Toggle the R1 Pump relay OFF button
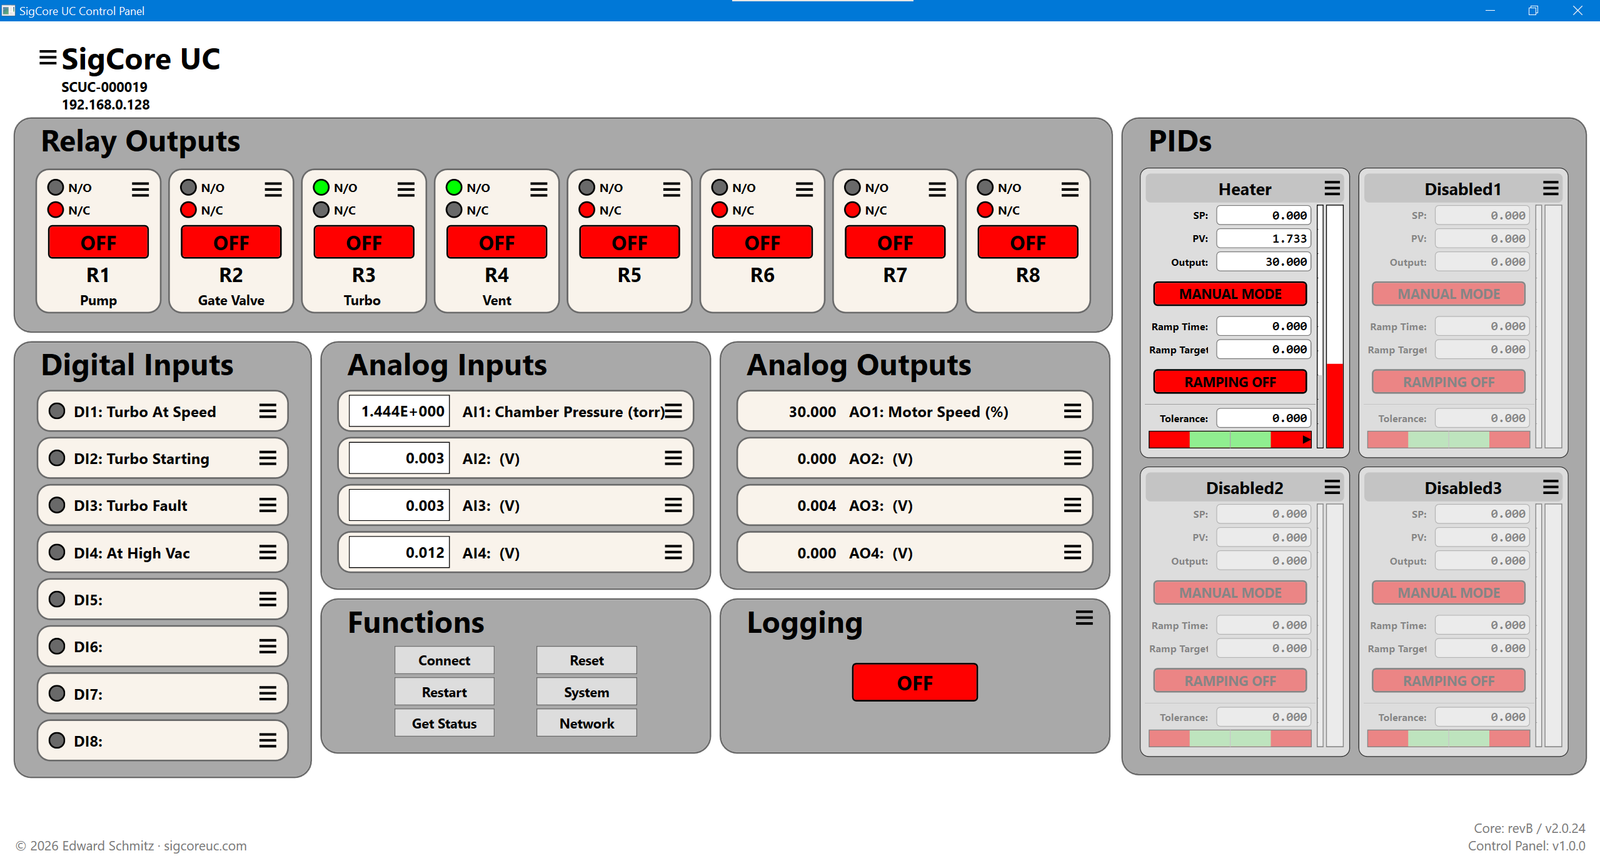 point(98,243)
